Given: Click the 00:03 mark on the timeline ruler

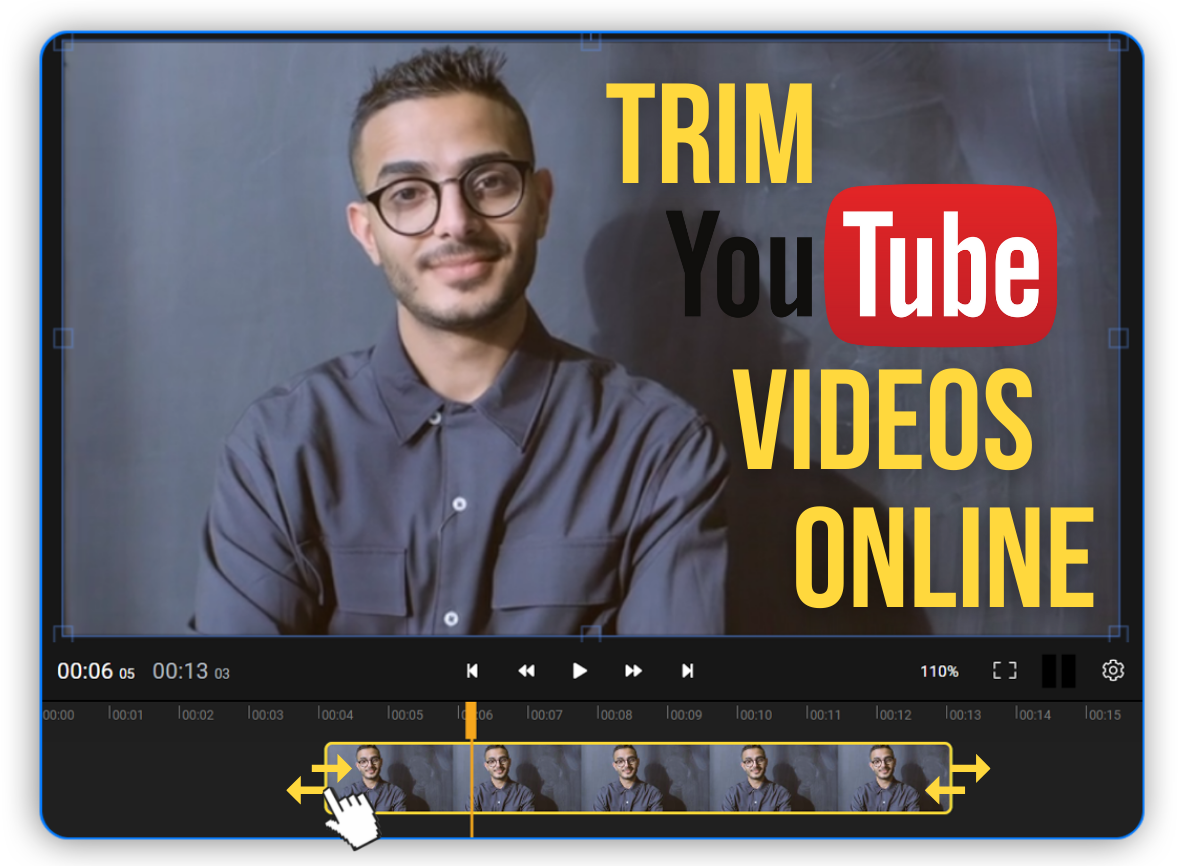Looking at the screenshot, I should click(266, 714).
